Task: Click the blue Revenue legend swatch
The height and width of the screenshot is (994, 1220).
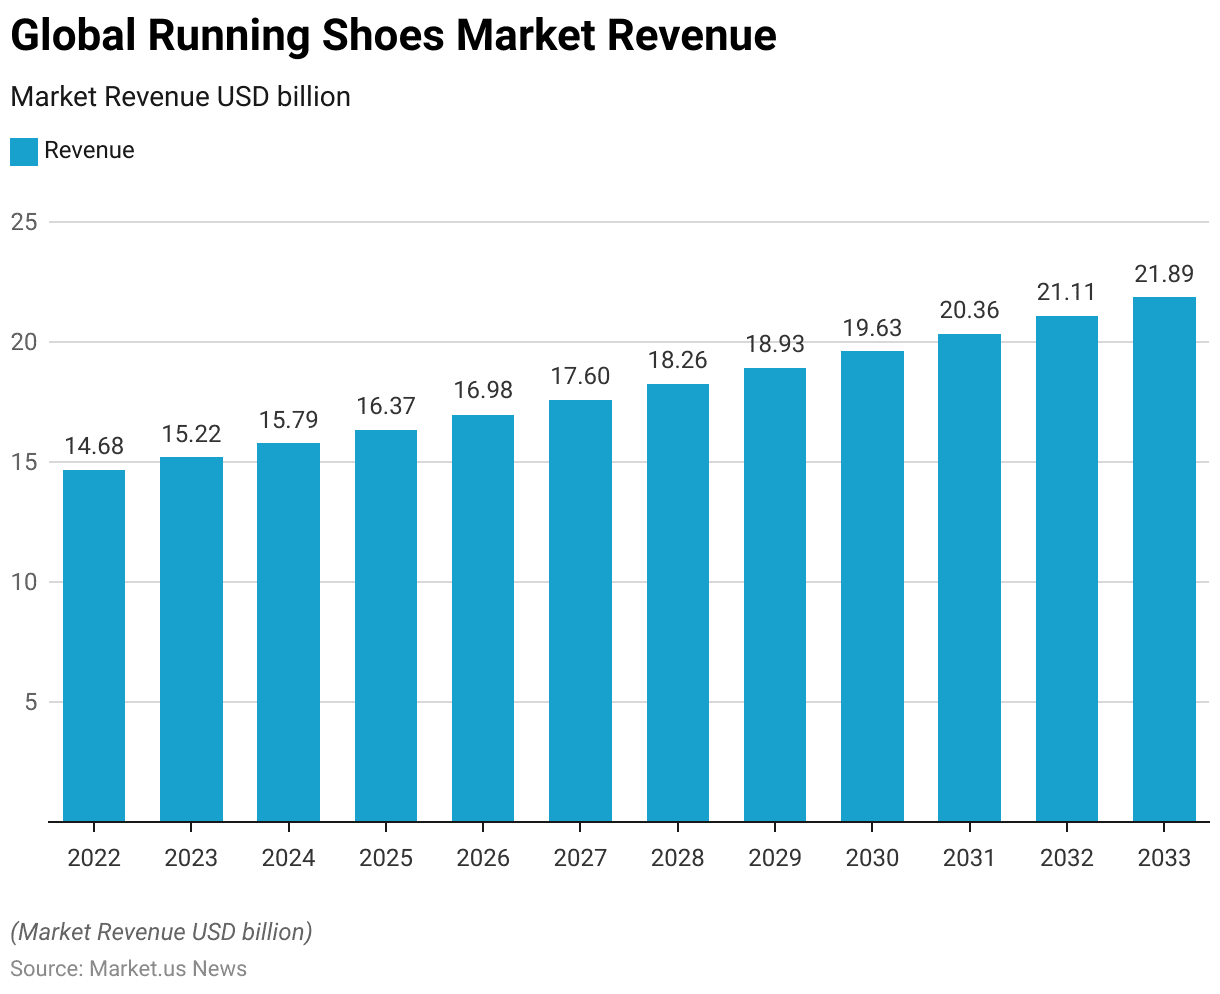Action: 24,151
